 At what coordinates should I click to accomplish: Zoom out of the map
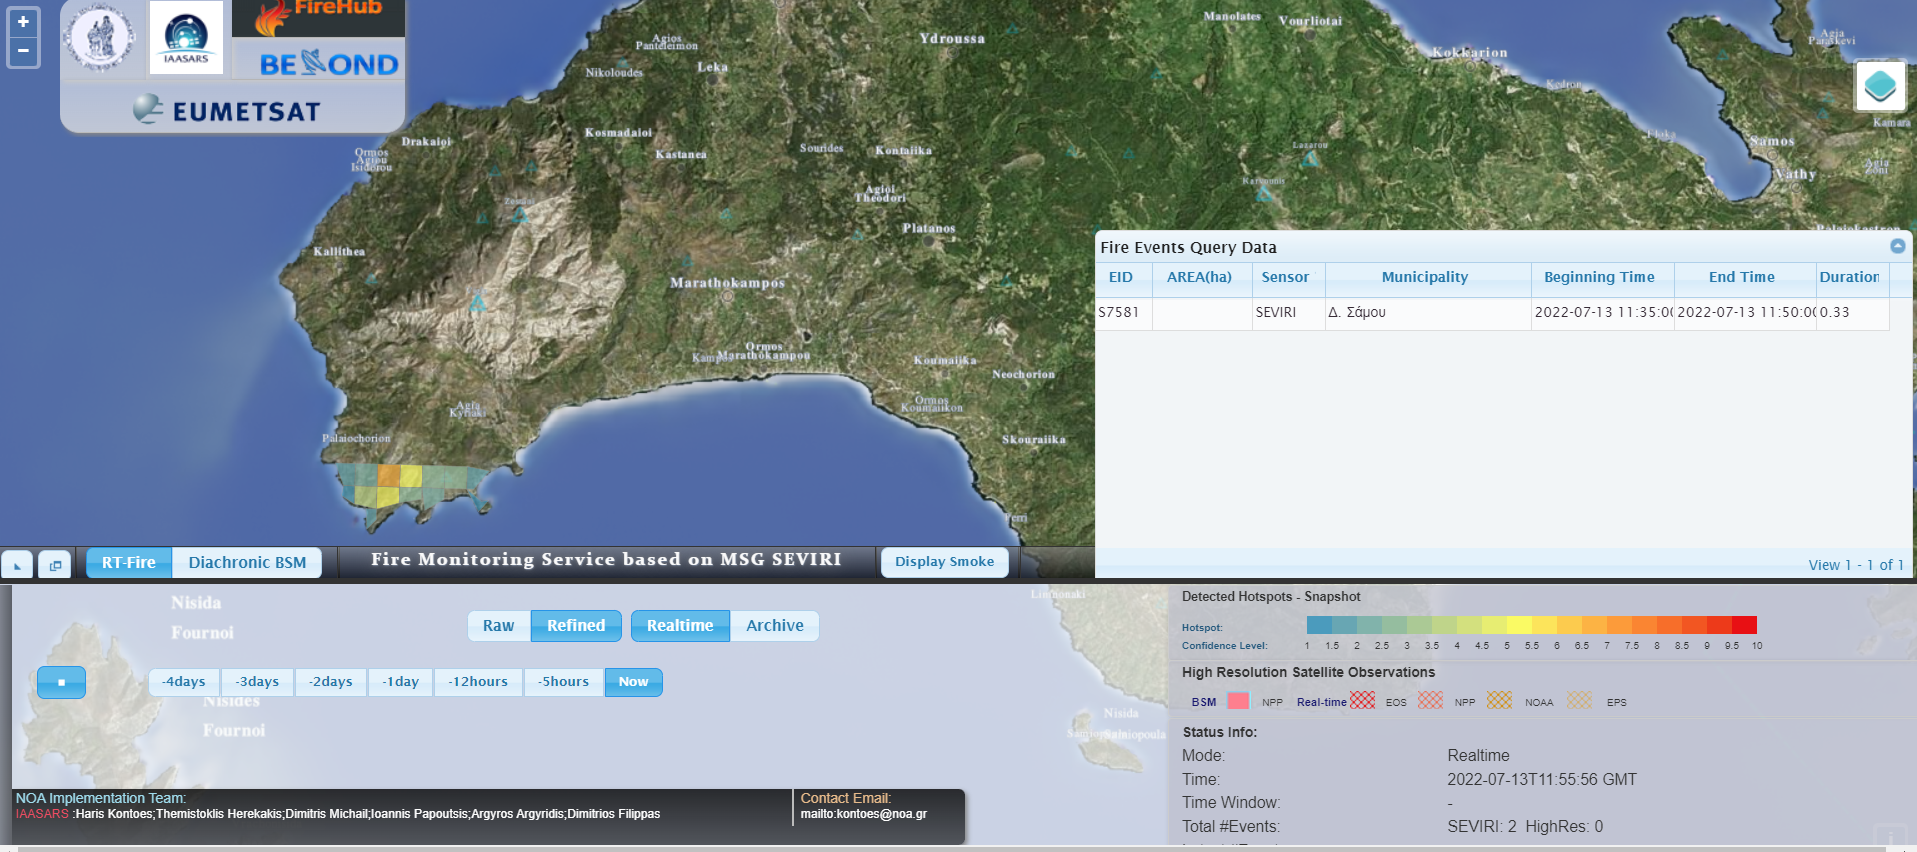23,51
